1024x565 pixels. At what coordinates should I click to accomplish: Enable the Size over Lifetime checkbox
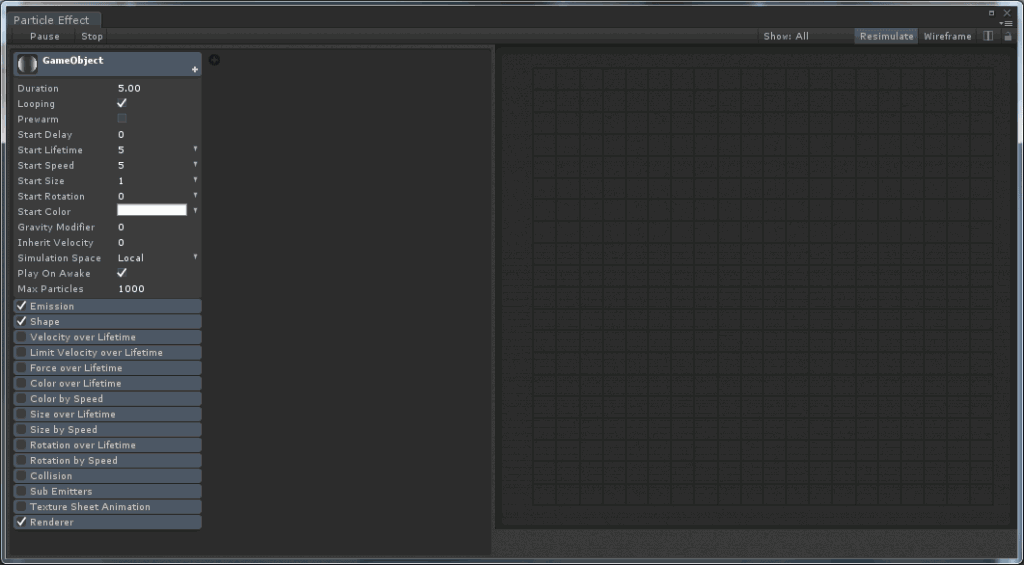(22, 414)
